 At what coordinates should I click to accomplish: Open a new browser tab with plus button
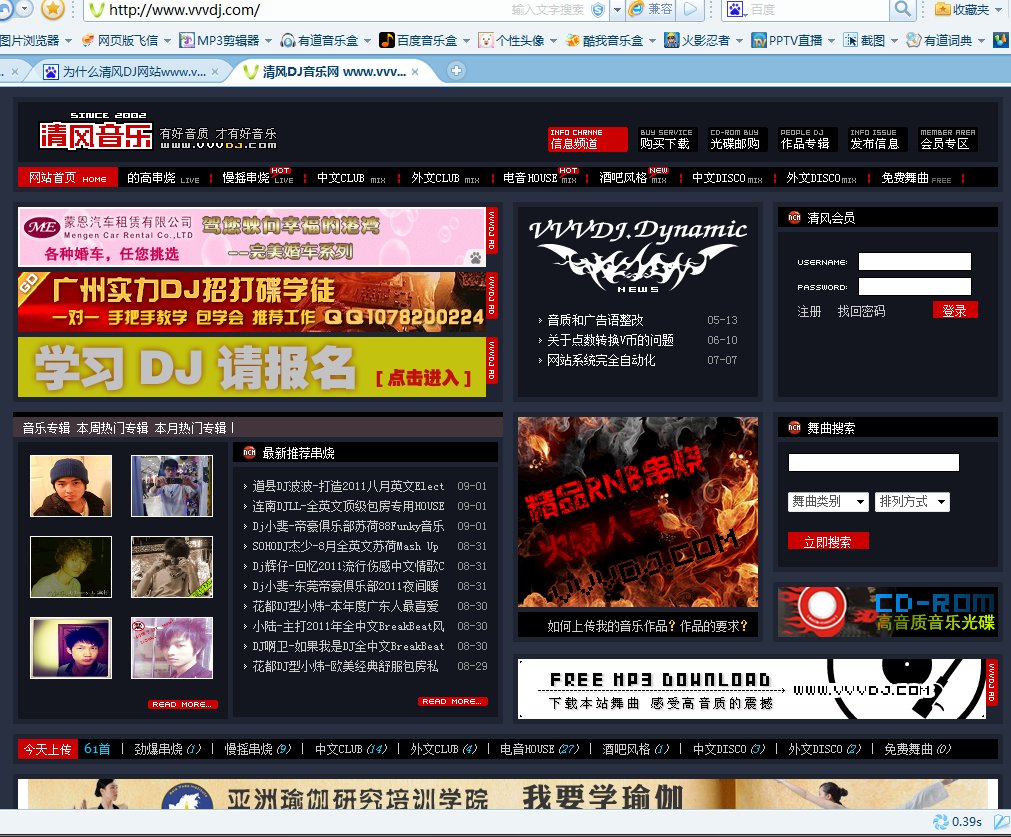[x=456, y=70]
